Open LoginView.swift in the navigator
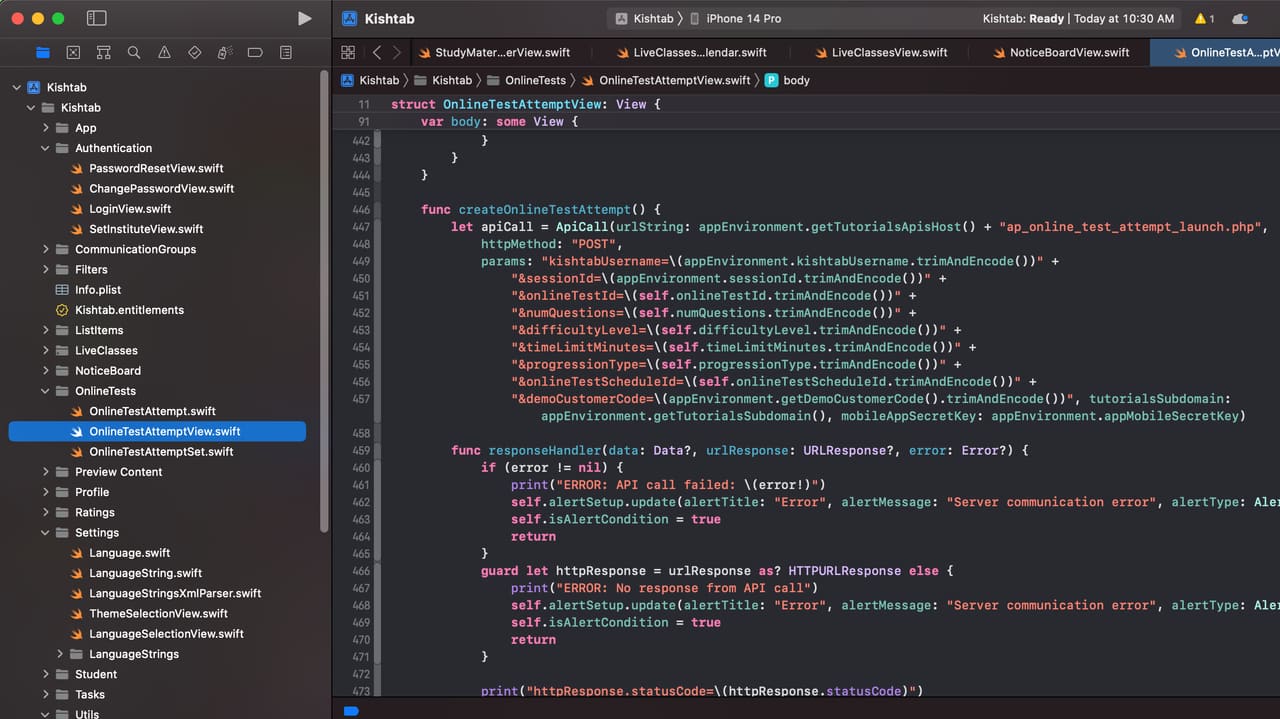Image resolution: width=1280 pixels, height=719 pixels. 130,209
